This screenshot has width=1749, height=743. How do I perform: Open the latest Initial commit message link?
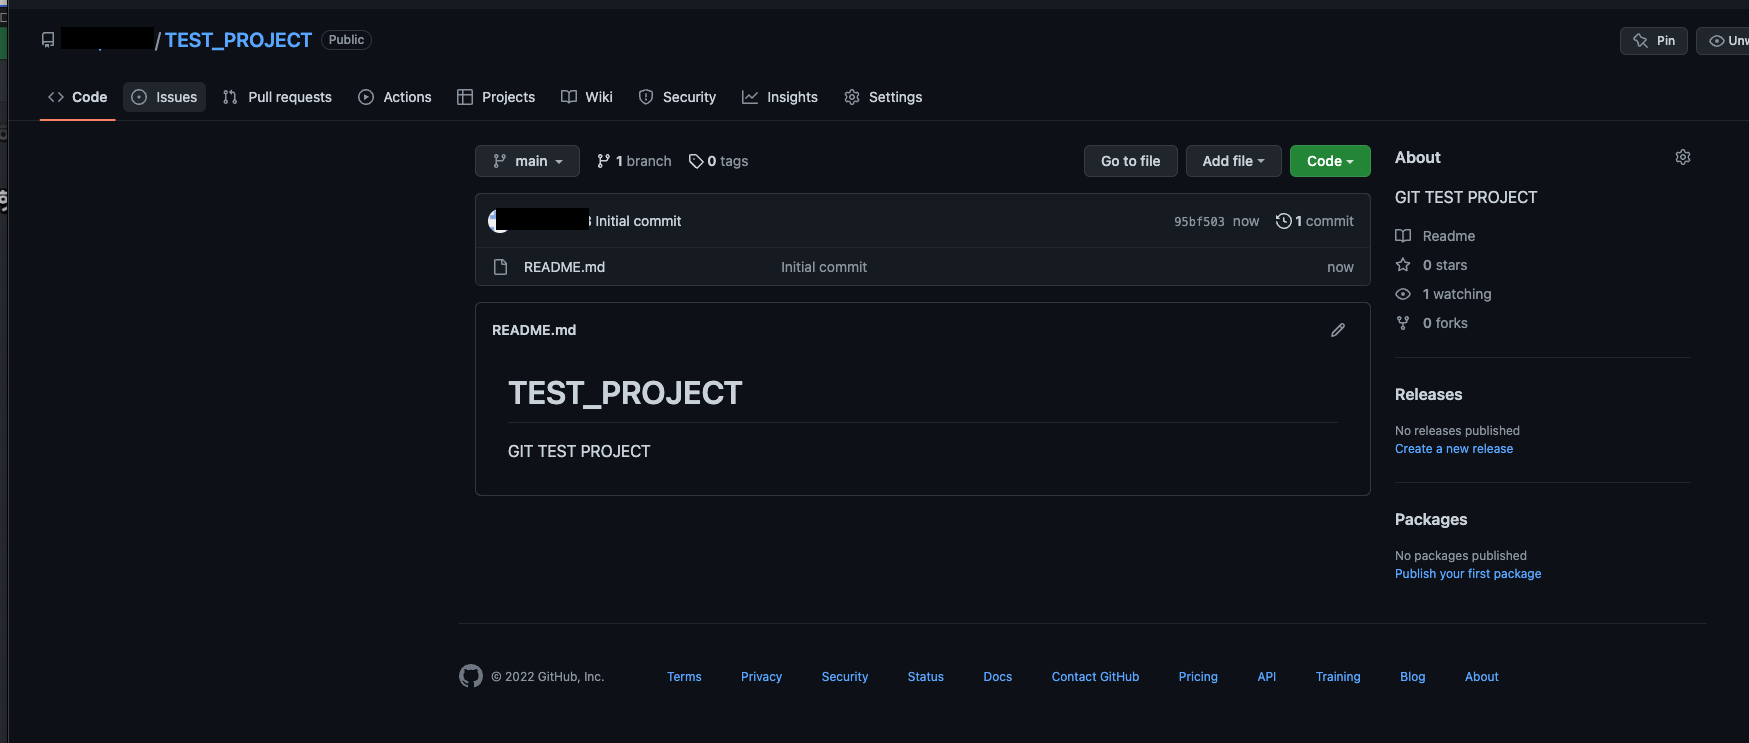638,221
